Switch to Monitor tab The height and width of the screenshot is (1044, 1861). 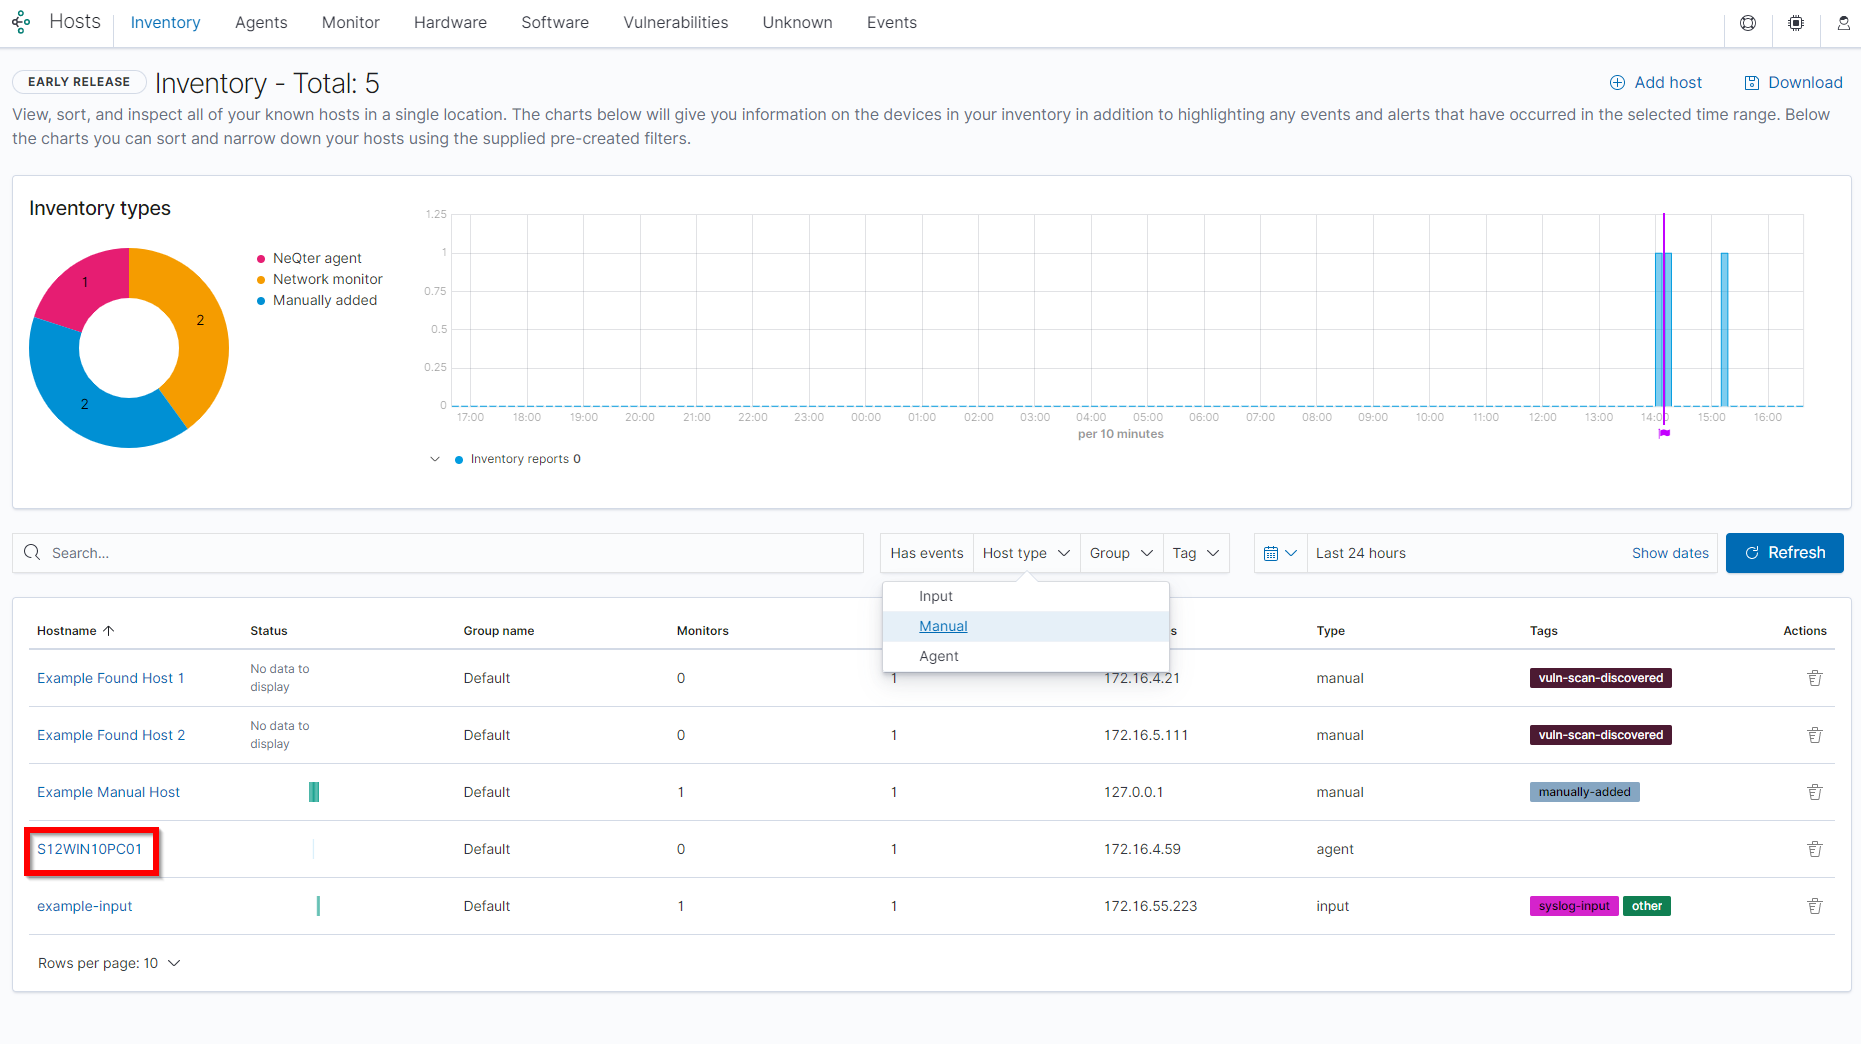coord(351,22)
